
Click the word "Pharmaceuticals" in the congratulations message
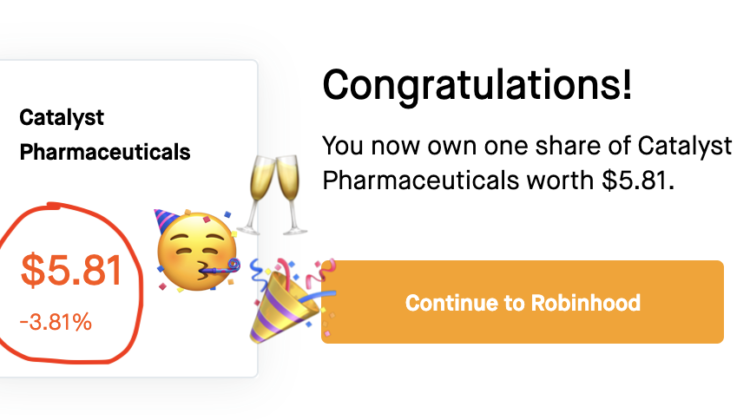click(411, 185)
